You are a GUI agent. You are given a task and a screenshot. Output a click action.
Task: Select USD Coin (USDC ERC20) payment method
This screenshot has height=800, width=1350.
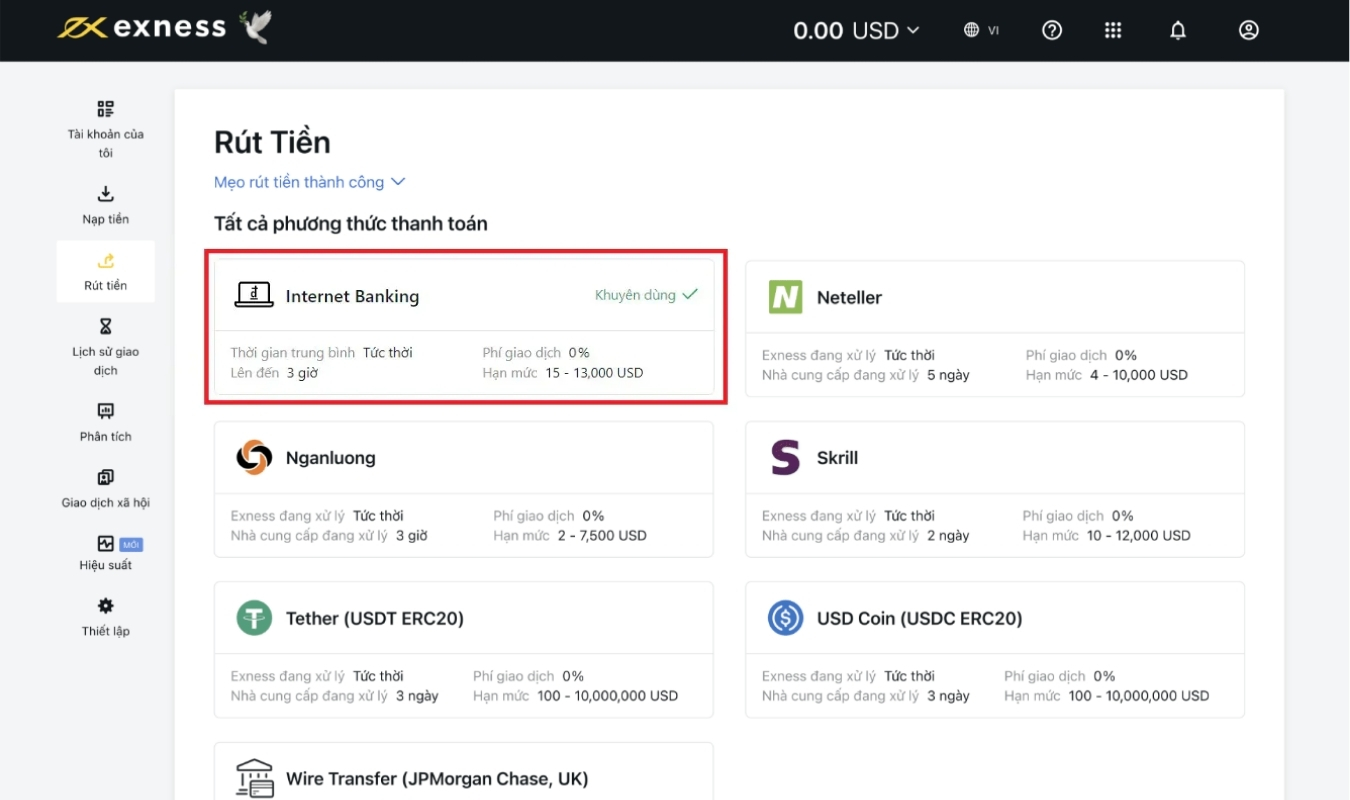click(995, 650)
